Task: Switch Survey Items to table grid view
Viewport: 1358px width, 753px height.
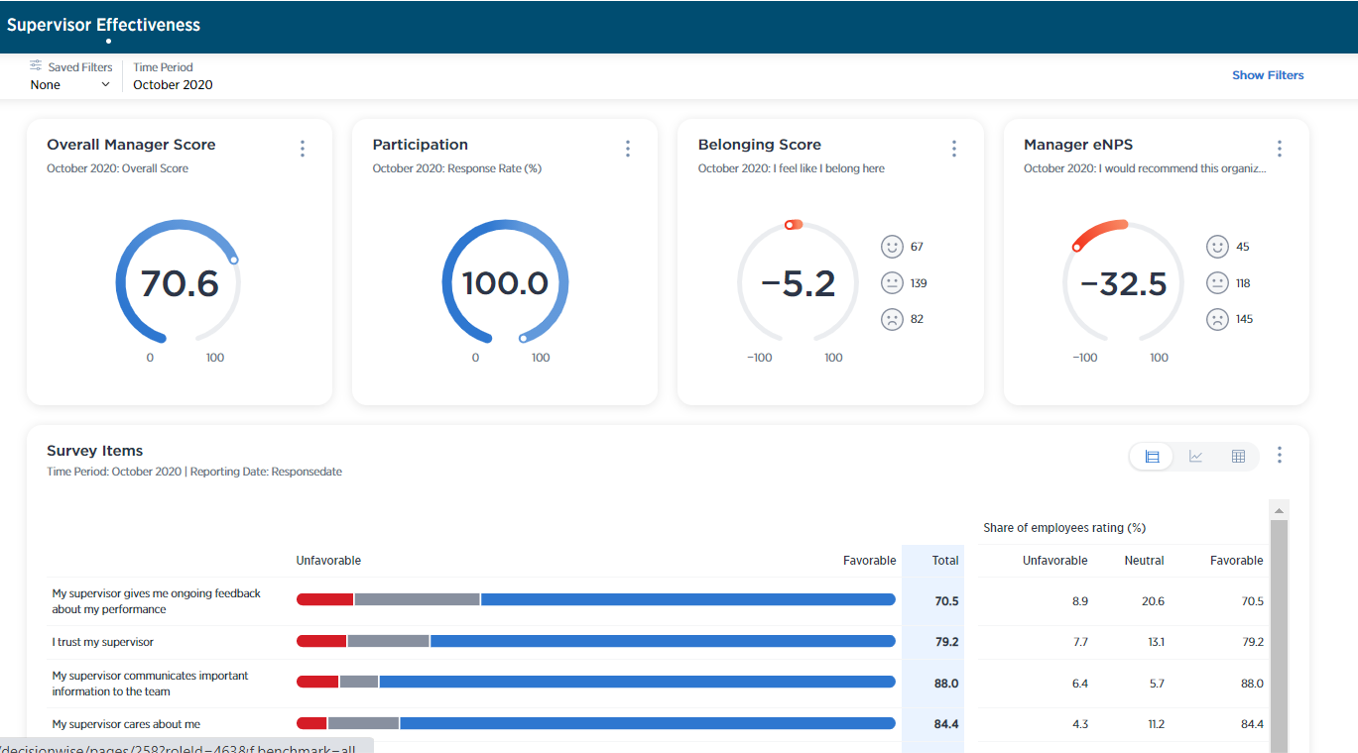Action: click(x=1238, y=456)
